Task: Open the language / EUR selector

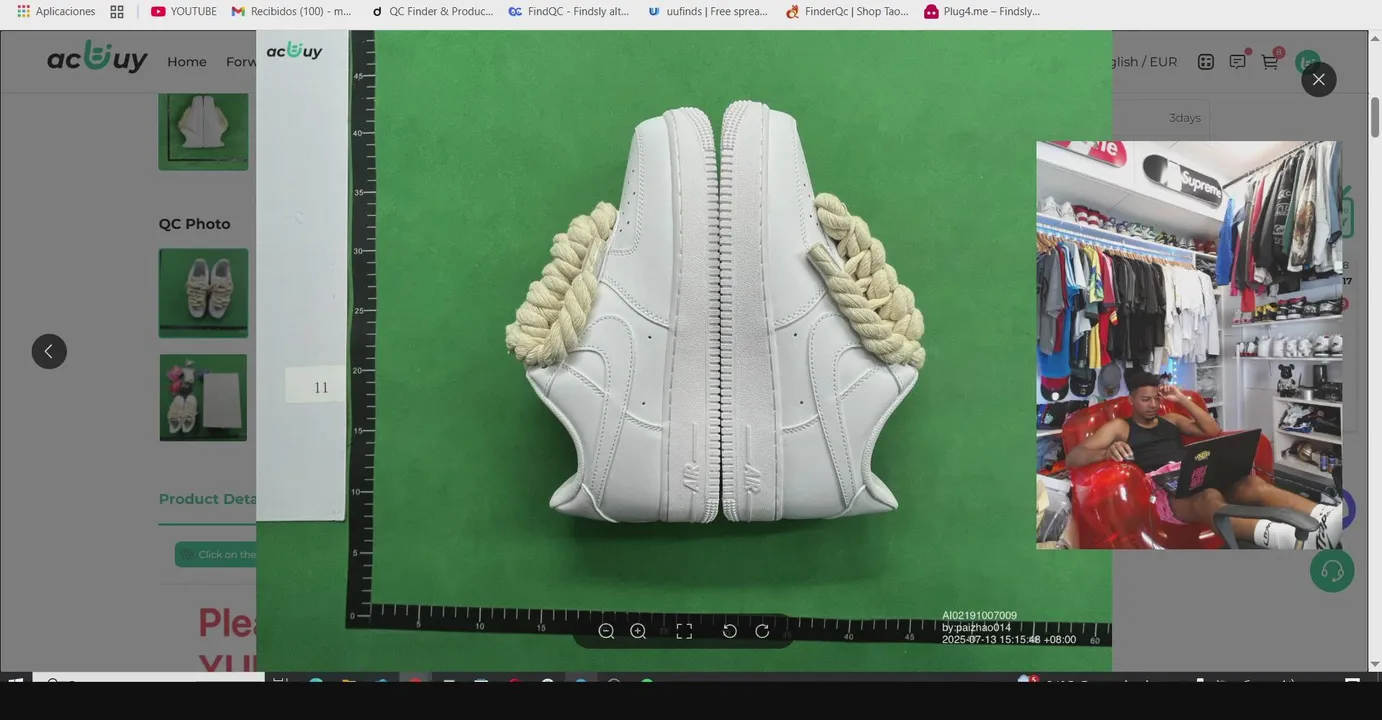Action: (x=1143, y=61)
